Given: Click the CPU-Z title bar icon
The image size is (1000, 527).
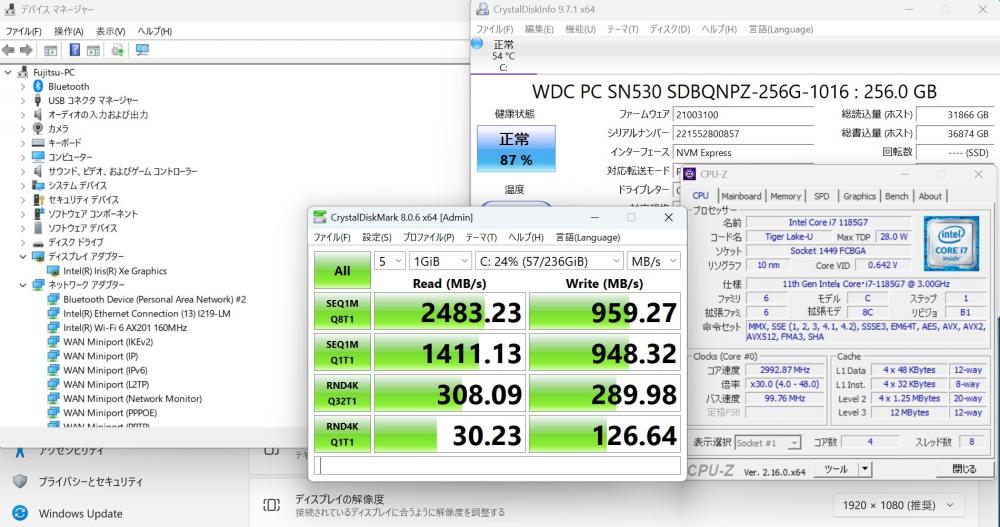Looking at the screenshot, I should [689, 174].
